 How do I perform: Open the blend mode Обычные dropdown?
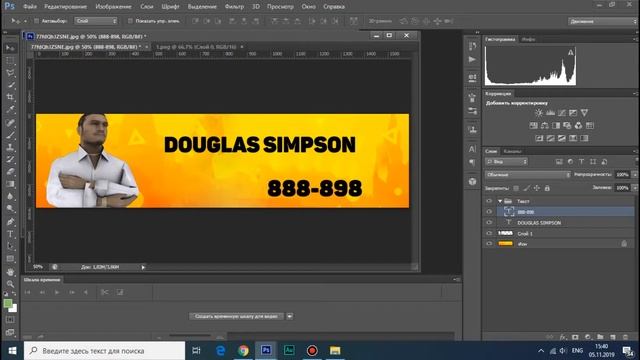click(527, 175)
